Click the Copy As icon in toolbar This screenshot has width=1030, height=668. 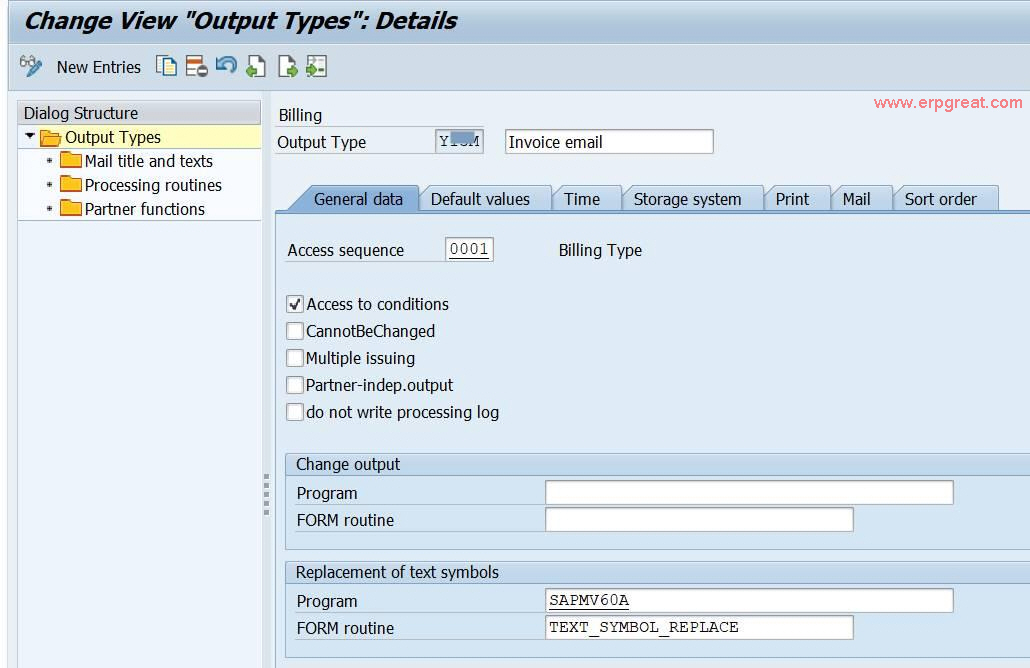[166, 66]
